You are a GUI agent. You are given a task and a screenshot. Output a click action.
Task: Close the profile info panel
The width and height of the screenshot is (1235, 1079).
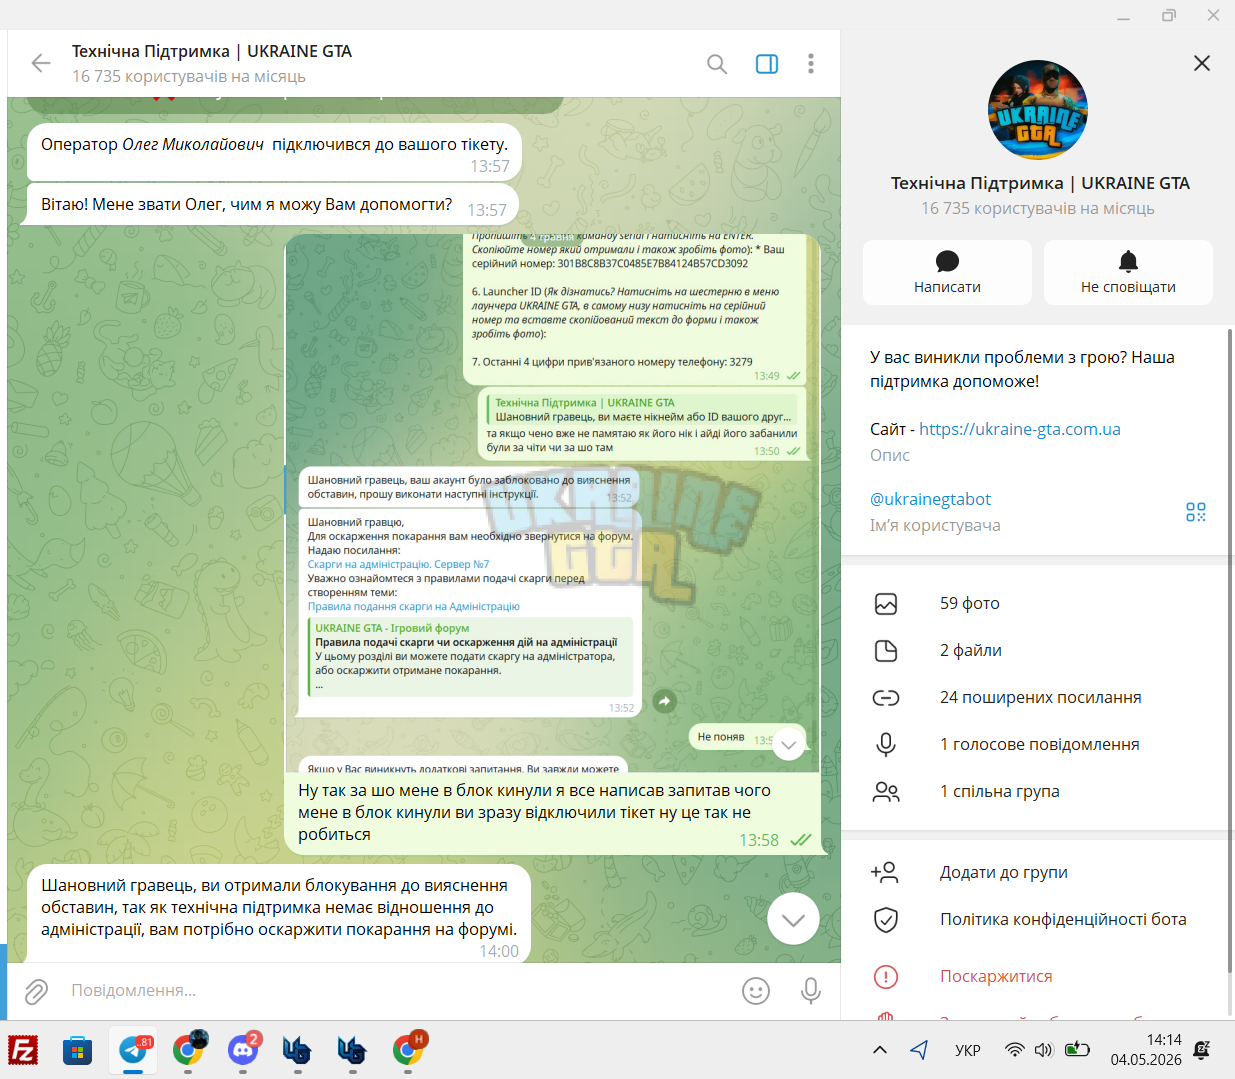1202,63
